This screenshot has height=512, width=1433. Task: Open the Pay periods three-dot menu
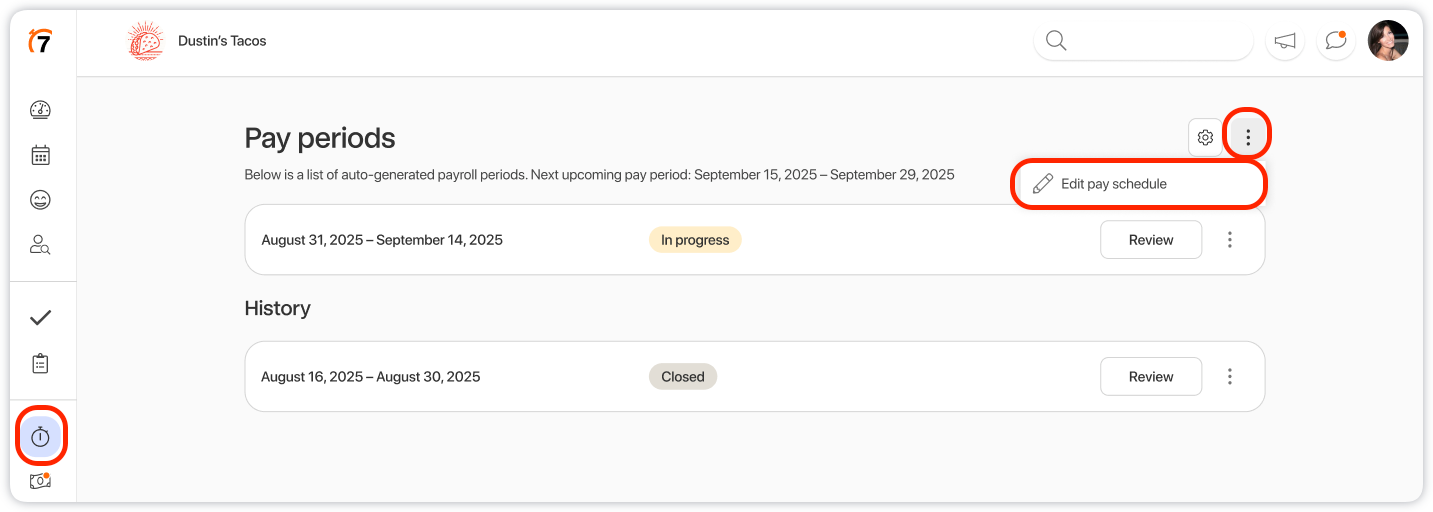coord(1247,138)
